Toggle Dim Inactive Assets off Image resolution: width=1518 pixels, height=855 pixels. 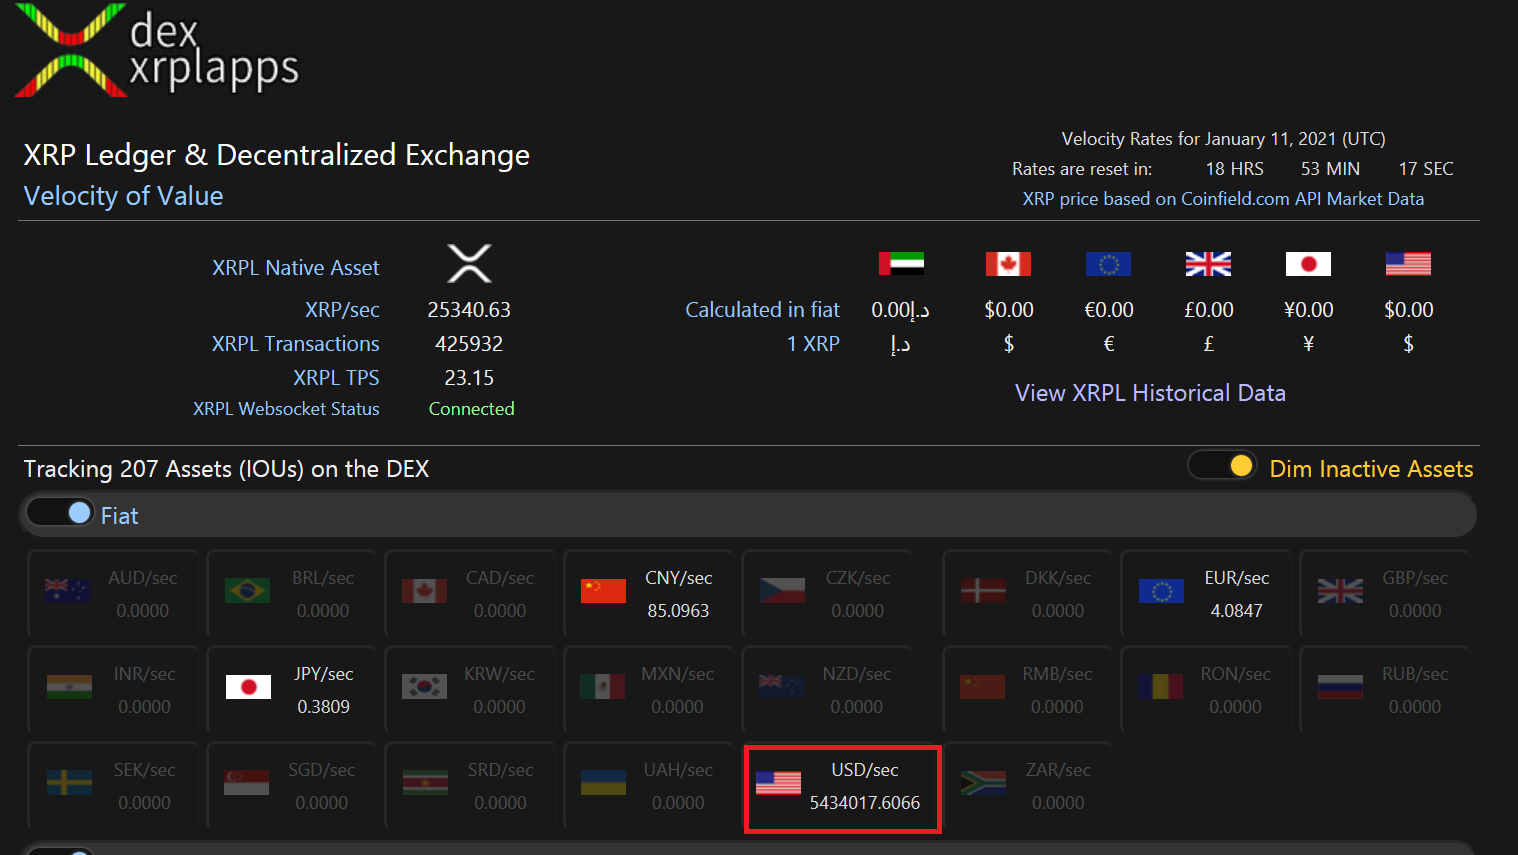click(x=1221, y=465)
